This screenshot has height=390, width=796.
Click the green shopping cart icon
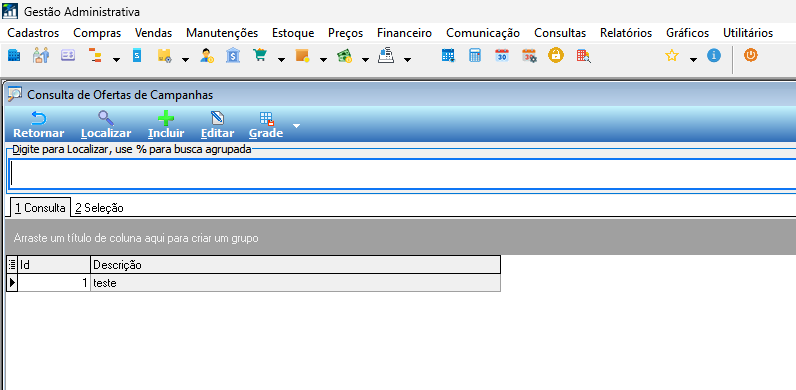click(x=260, y=55)
